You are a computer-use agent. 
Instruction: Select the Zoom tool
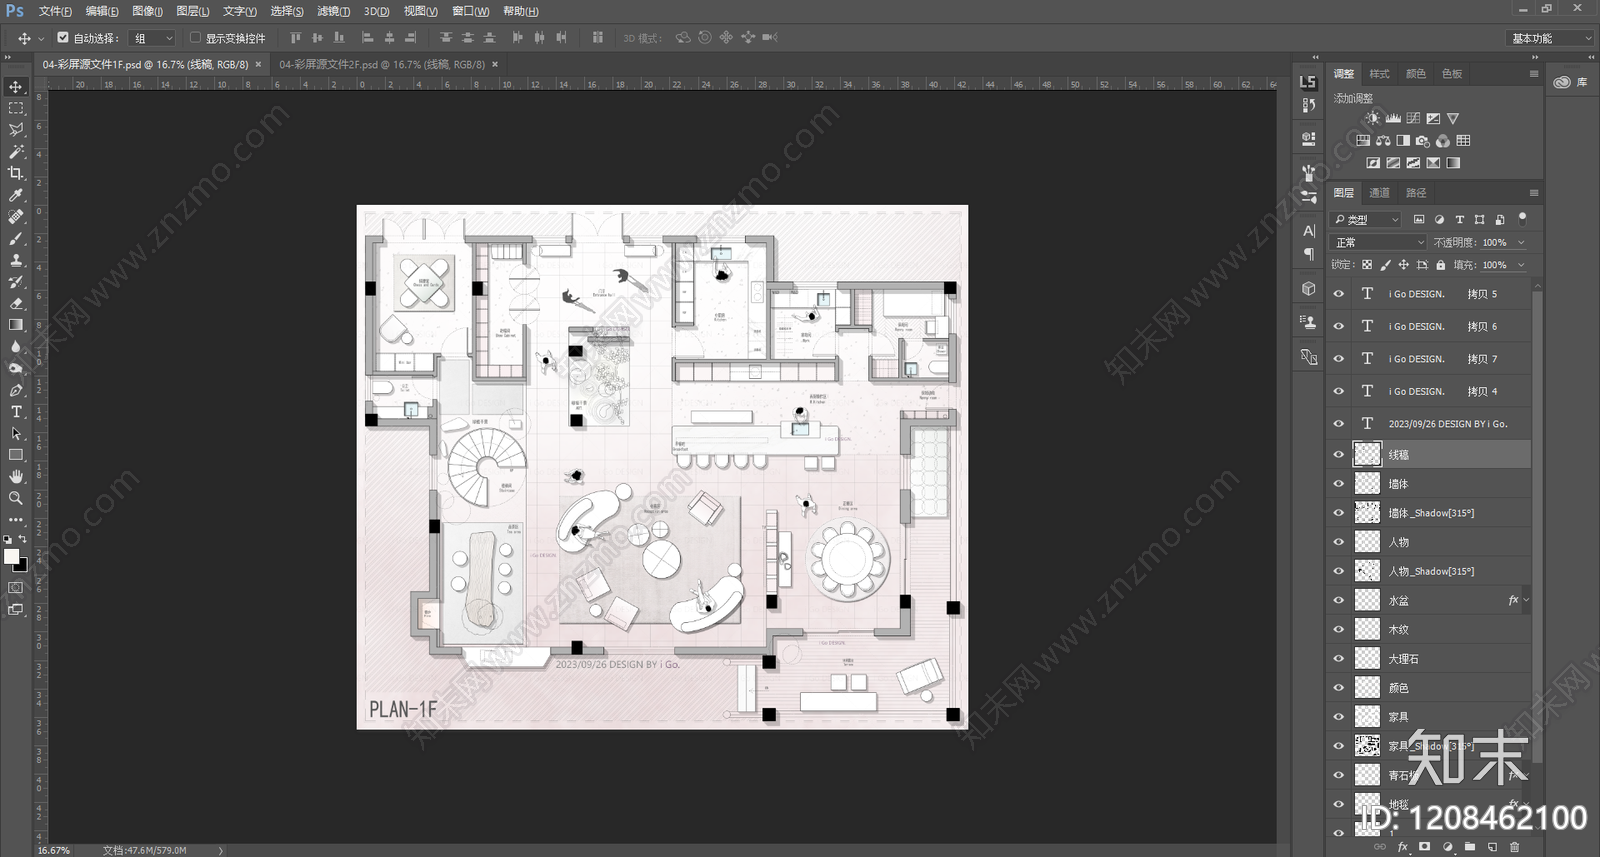(16, 498)
